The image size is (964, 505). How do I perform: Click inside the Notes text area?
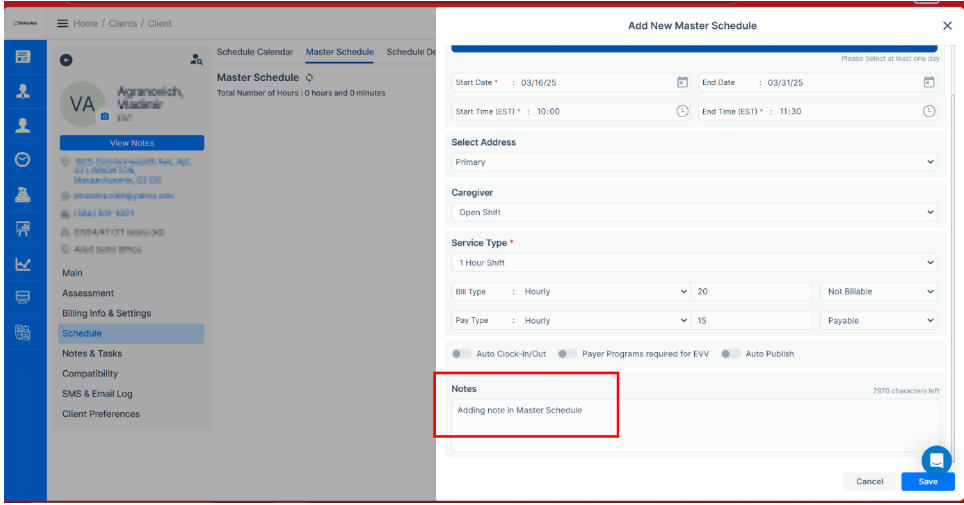point(695,425)
